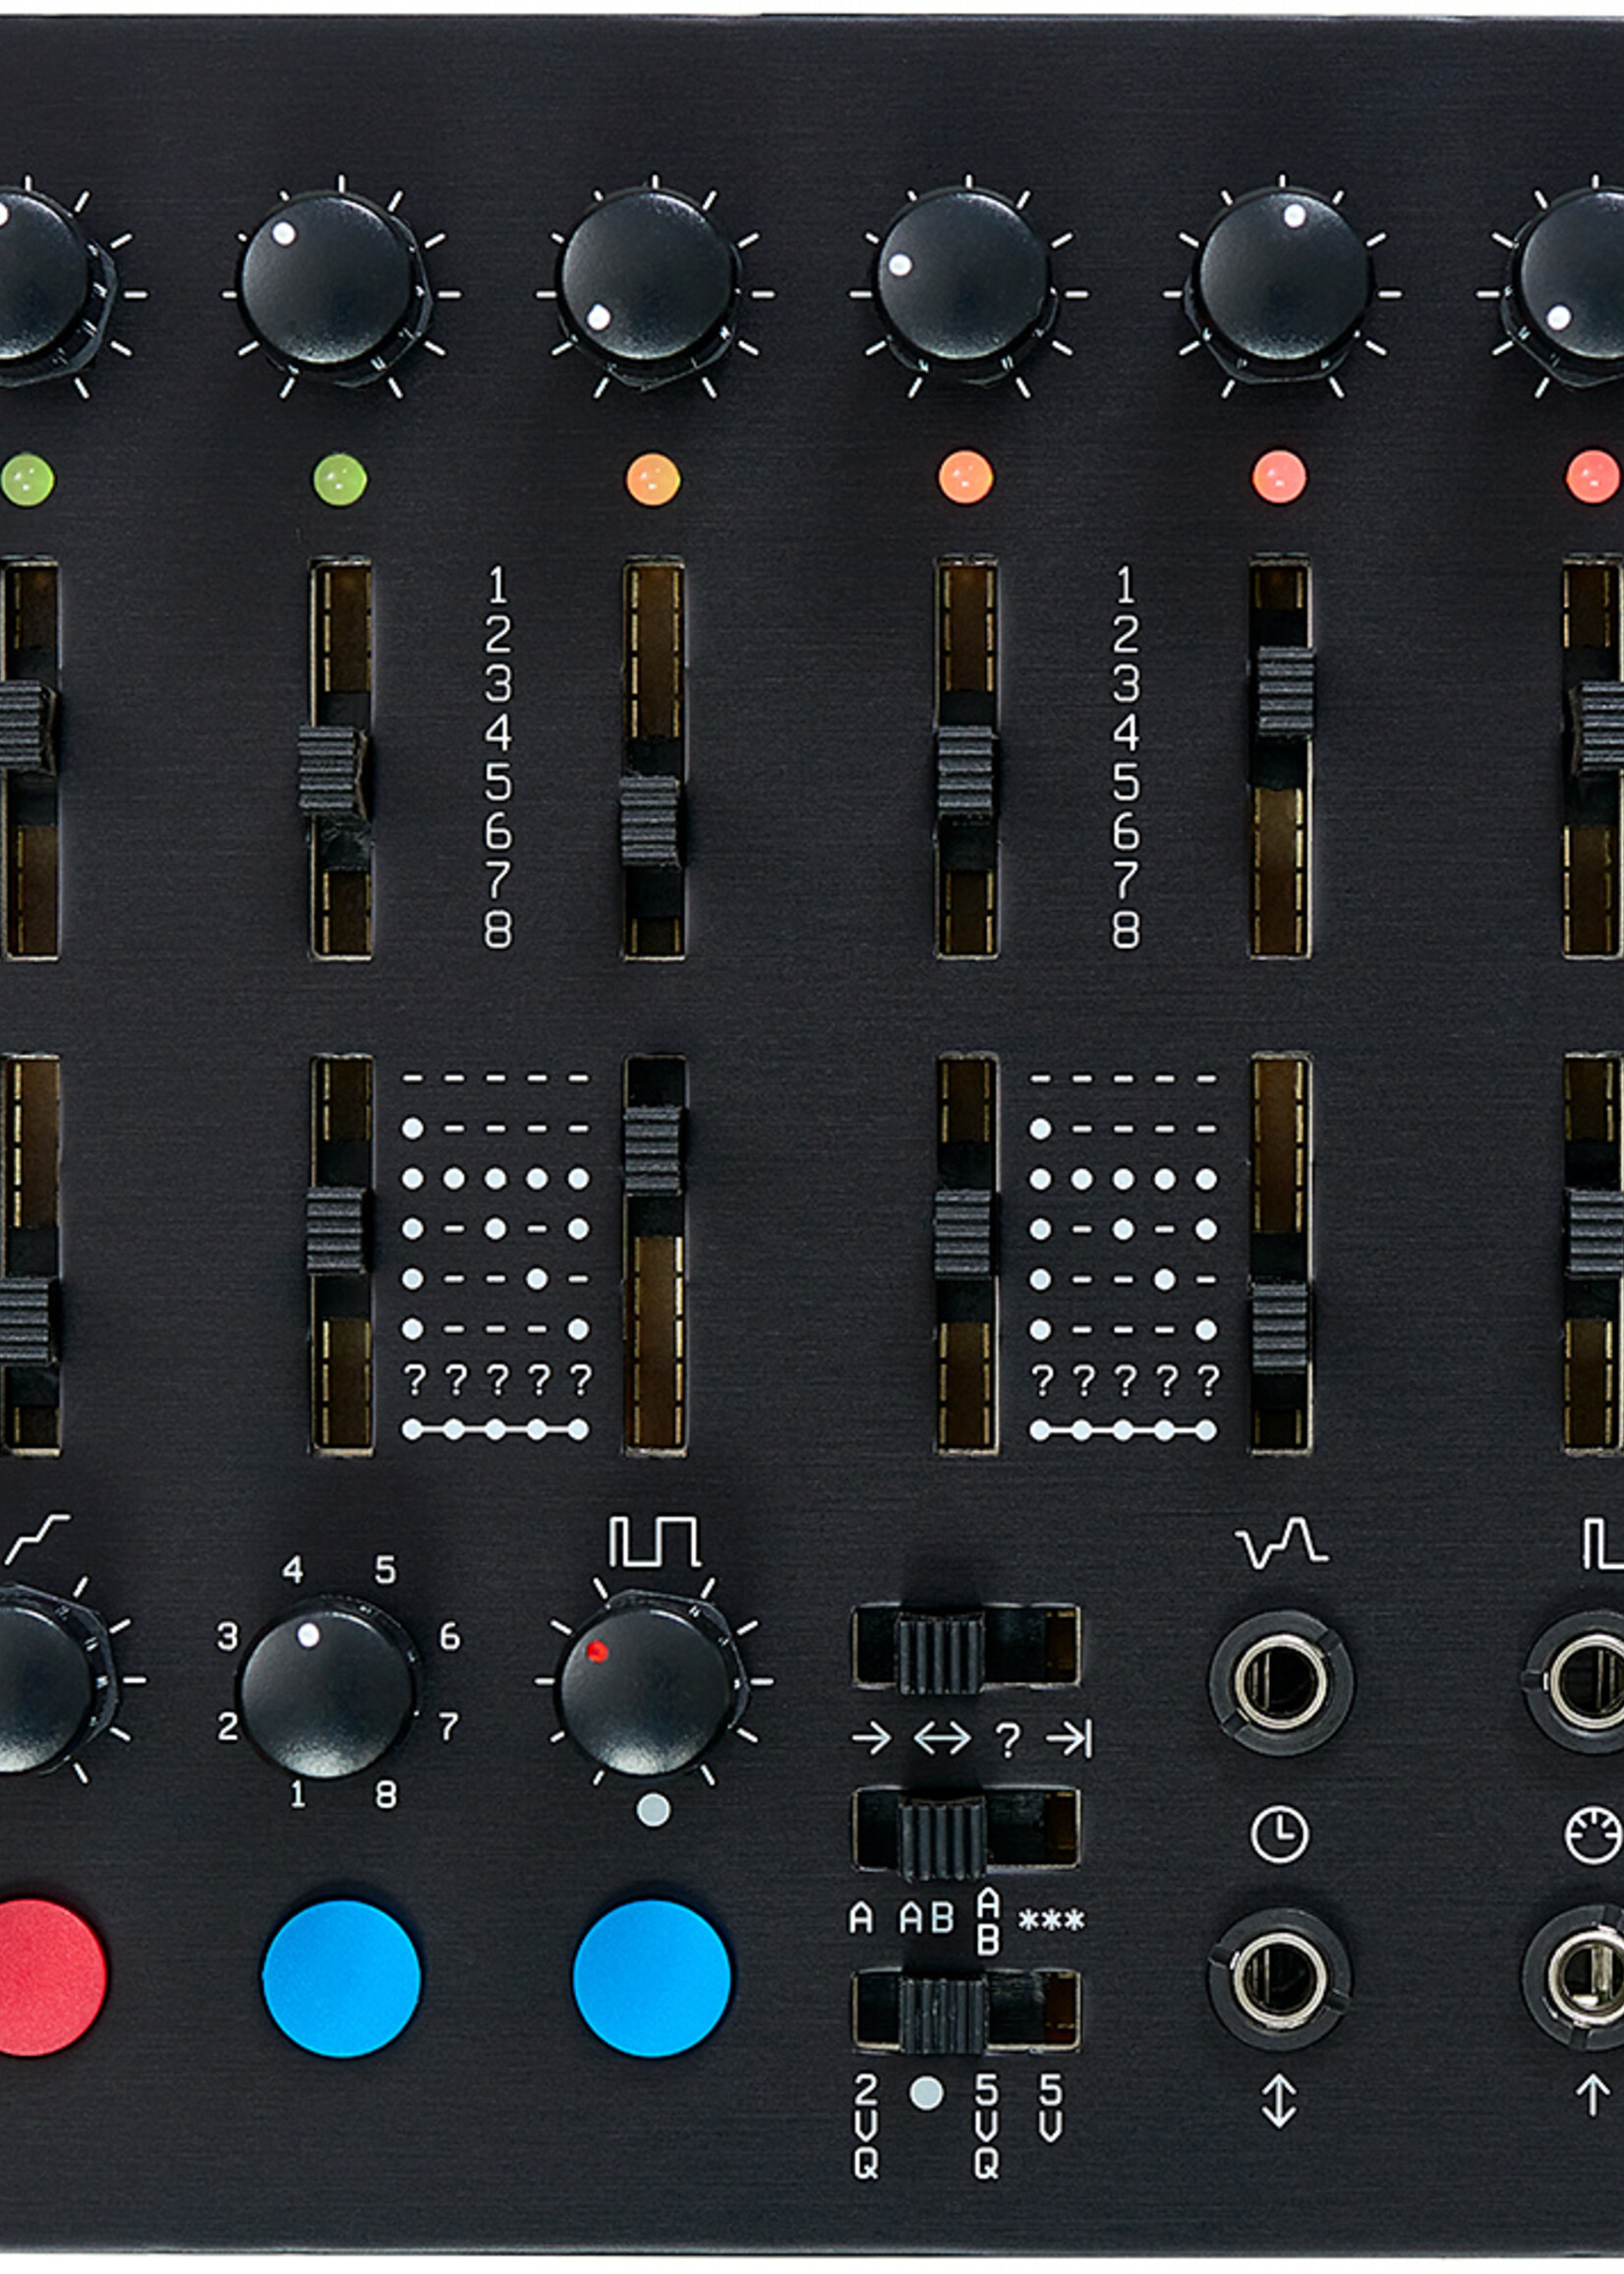Viewport: 1624px width, 2274px height.
Task: Click the five question marks row in right pattern legend
Action: click(1124, 1380)
